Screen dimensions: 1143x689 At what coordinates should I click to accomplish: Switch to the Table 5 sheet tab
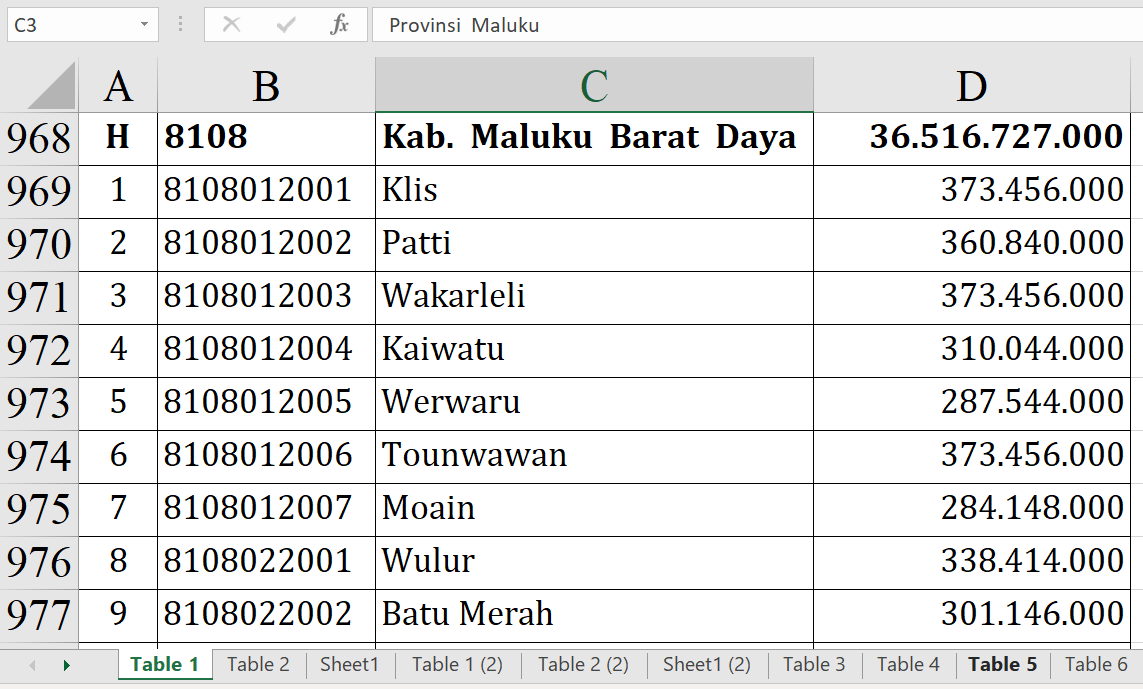pos(1002,665)
